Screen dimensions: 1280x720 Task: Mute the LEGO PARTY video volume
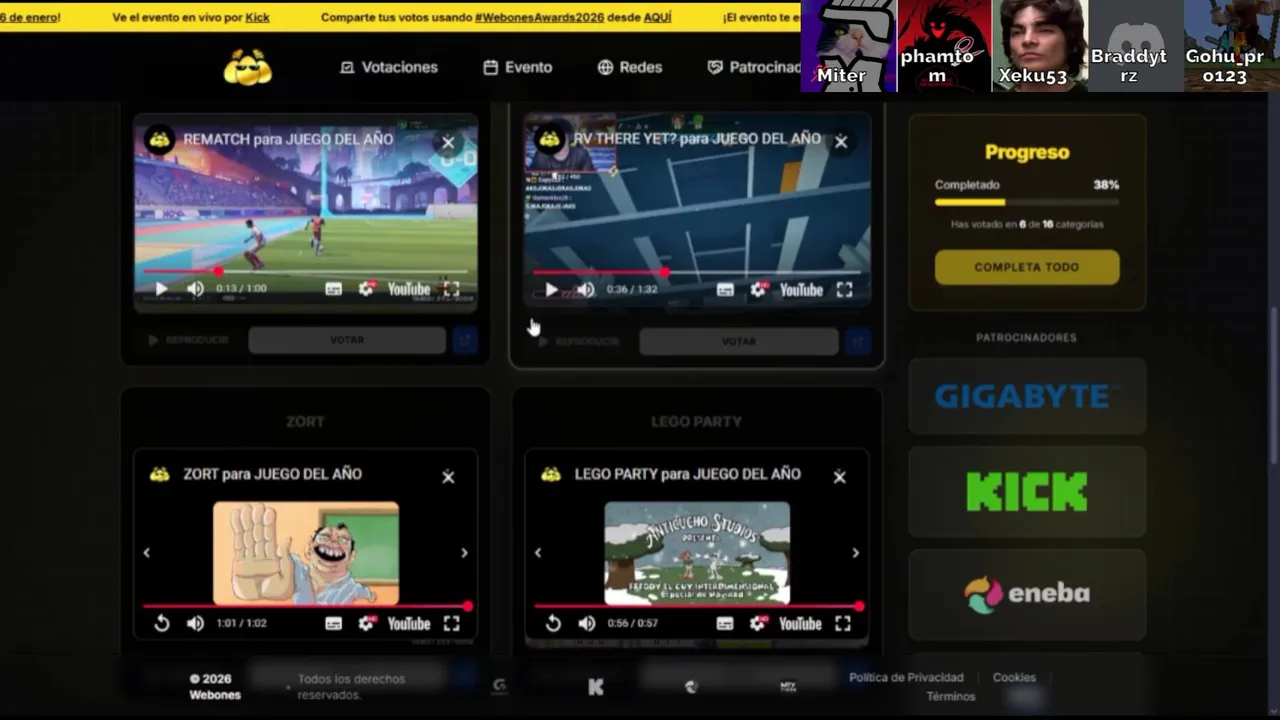coord(587,623)
